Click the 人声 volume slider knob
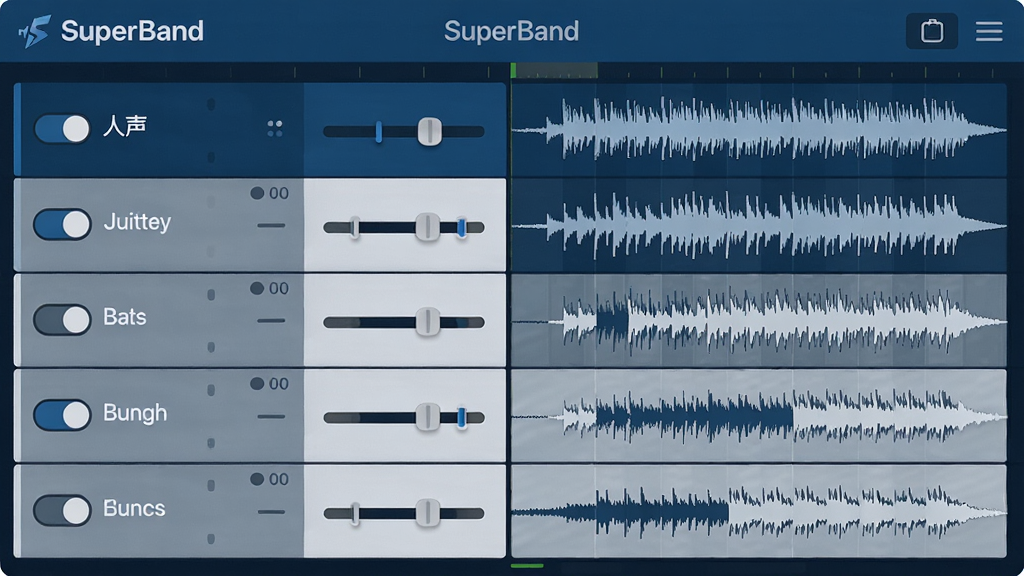Image resolution: width=1024 pixels, height=576 pixels. (x=430, y=131)
